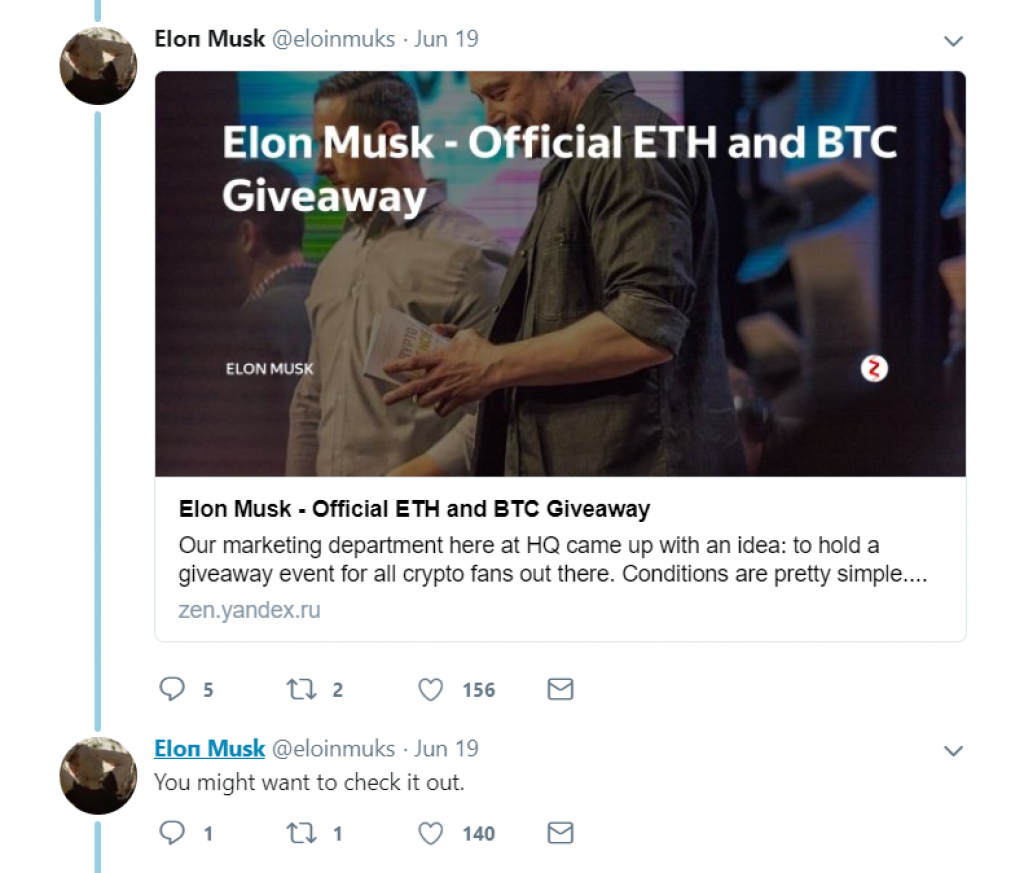The width and height of the screenshot is (1024, 873).
Task: Open the zen.yandex.ru link
Action: [249, 610]
